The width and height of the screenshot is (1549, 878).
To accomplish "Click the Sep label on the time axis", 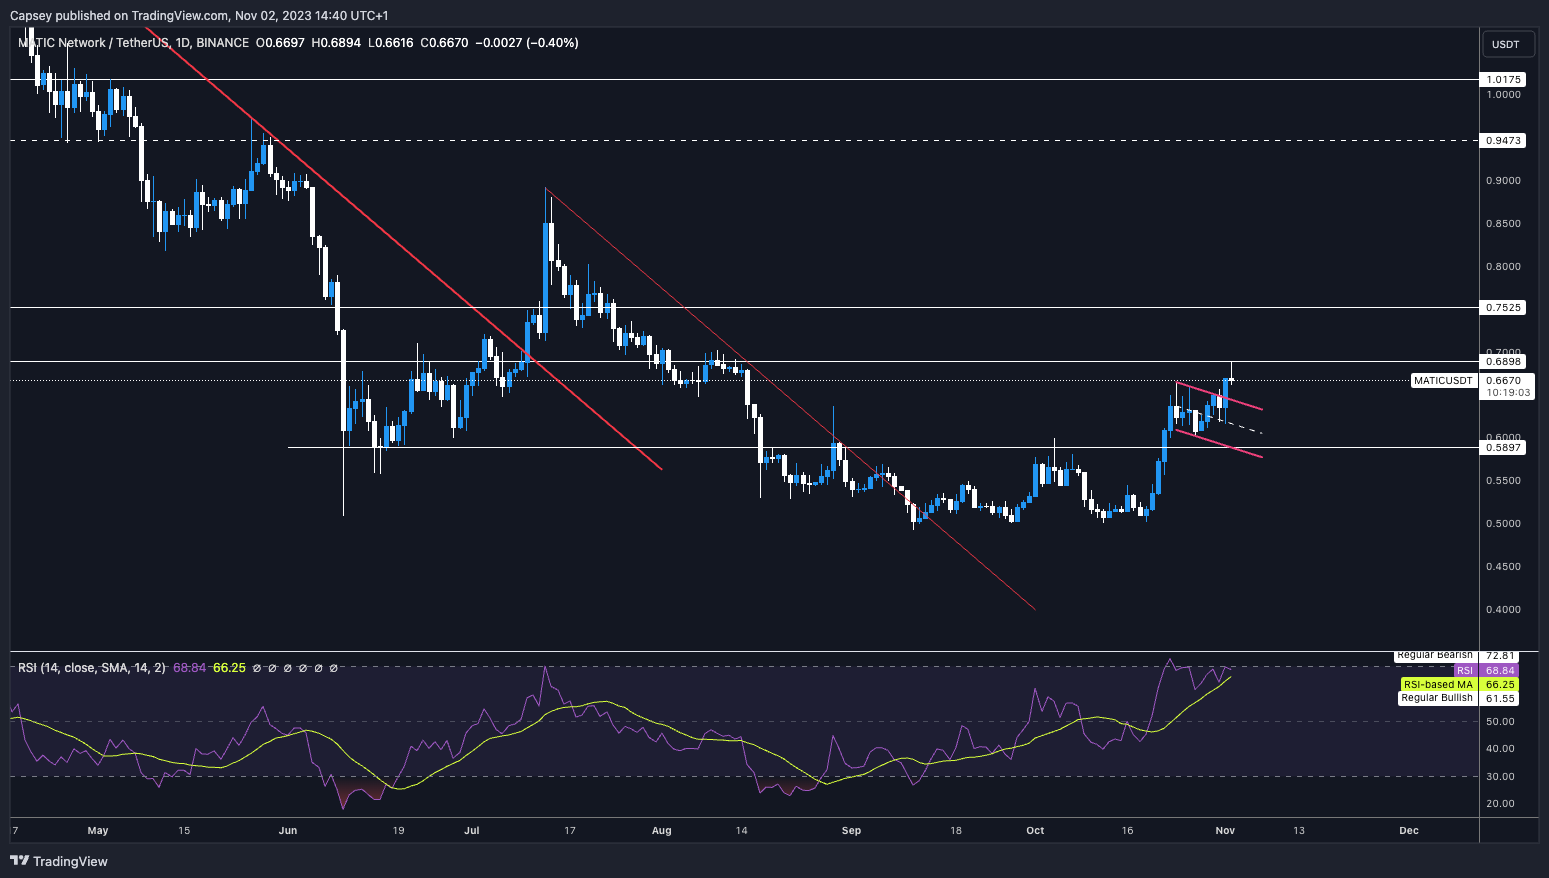I will 851,830.
